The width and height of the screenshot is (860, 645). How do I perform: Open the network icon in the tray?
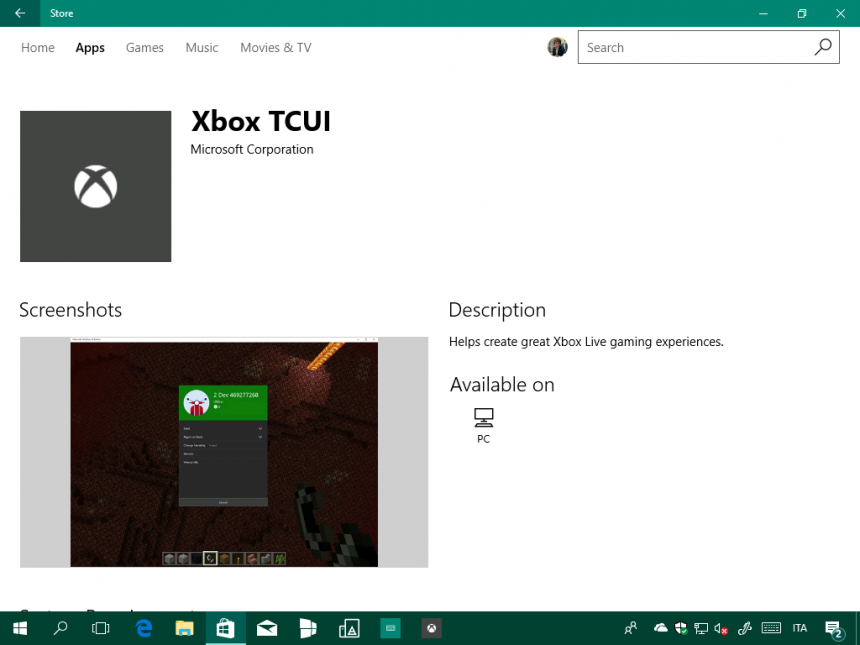pyautogui.click(x=700, y=628)
